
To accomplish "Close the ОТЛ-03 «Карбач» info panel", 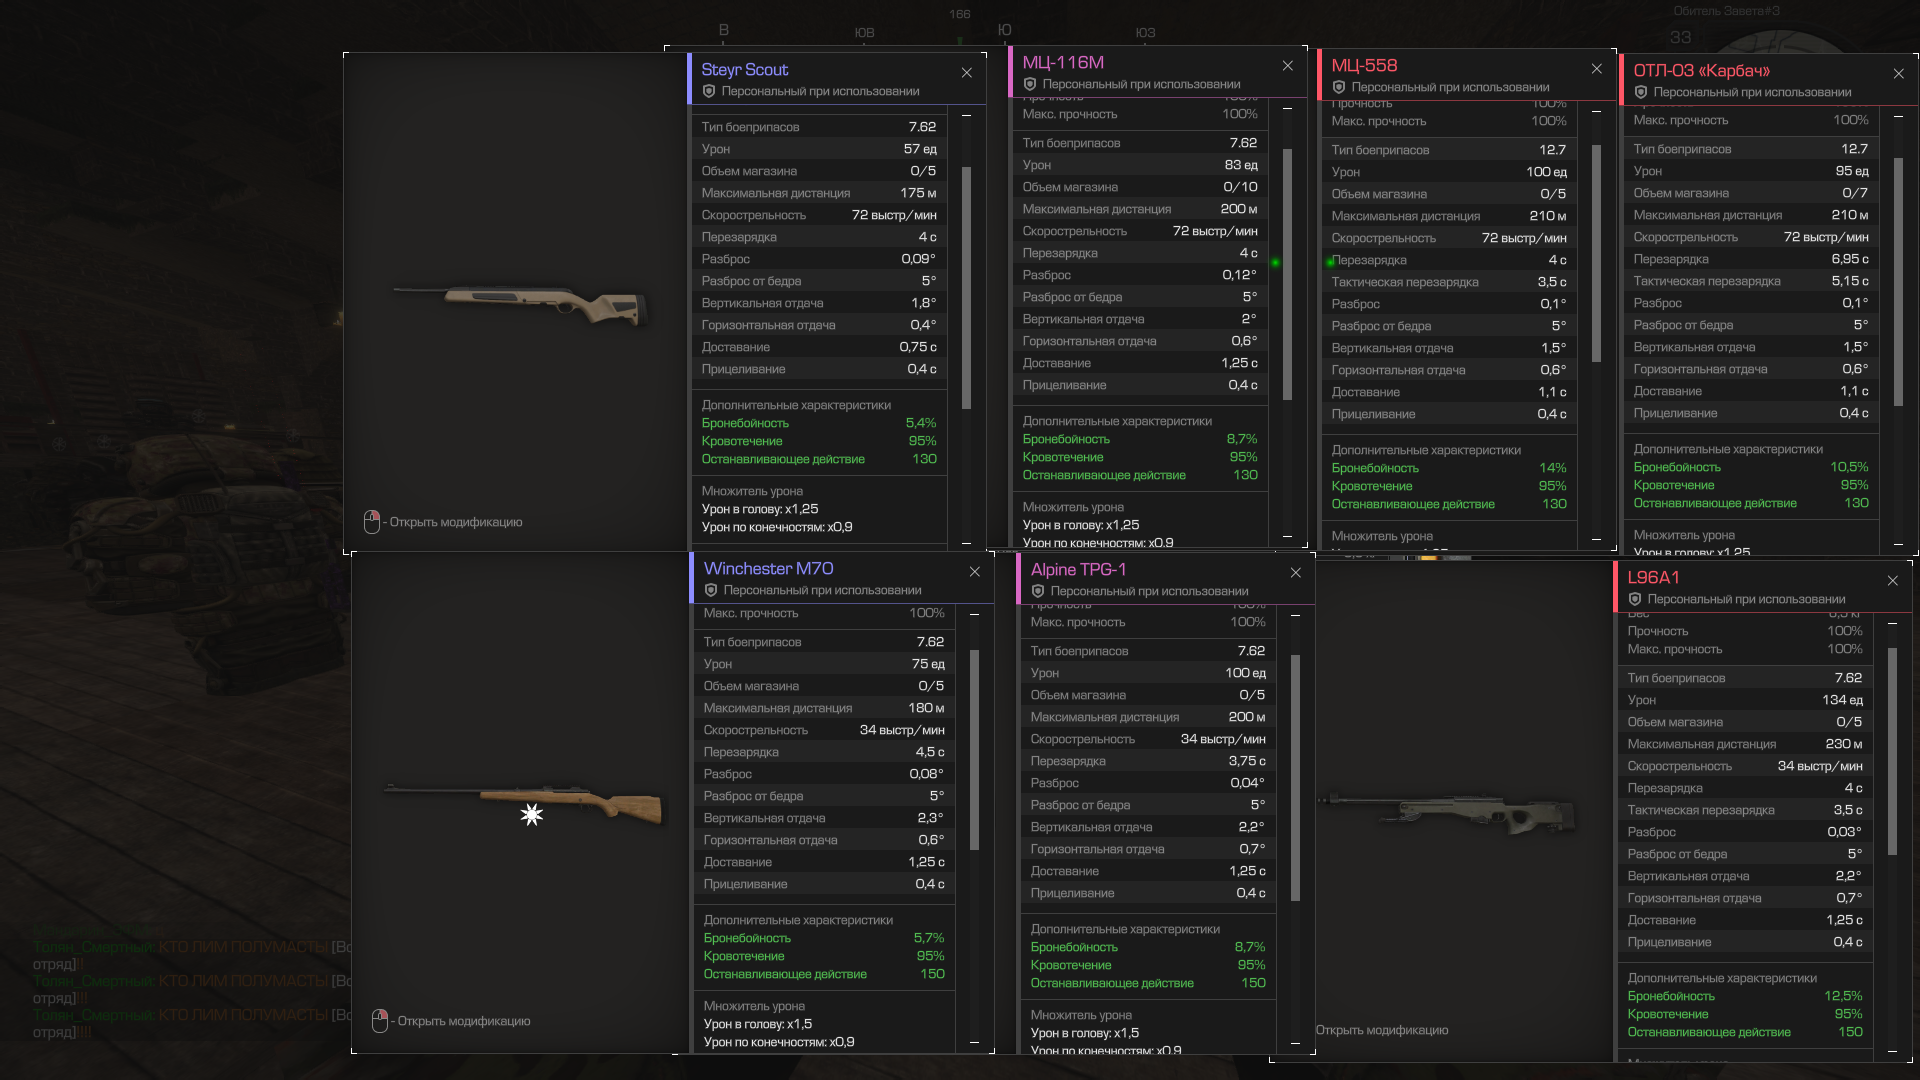I will point(1898,74).
